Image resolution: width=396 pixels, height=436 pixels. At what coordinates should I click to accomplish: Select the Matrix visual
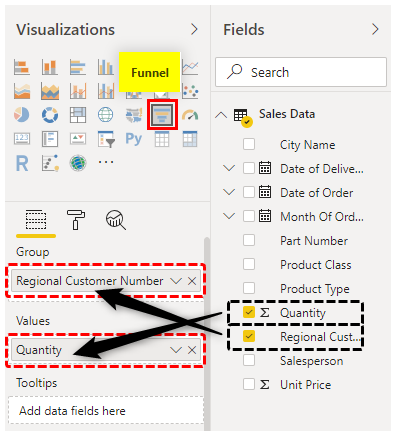pos(190,139)
